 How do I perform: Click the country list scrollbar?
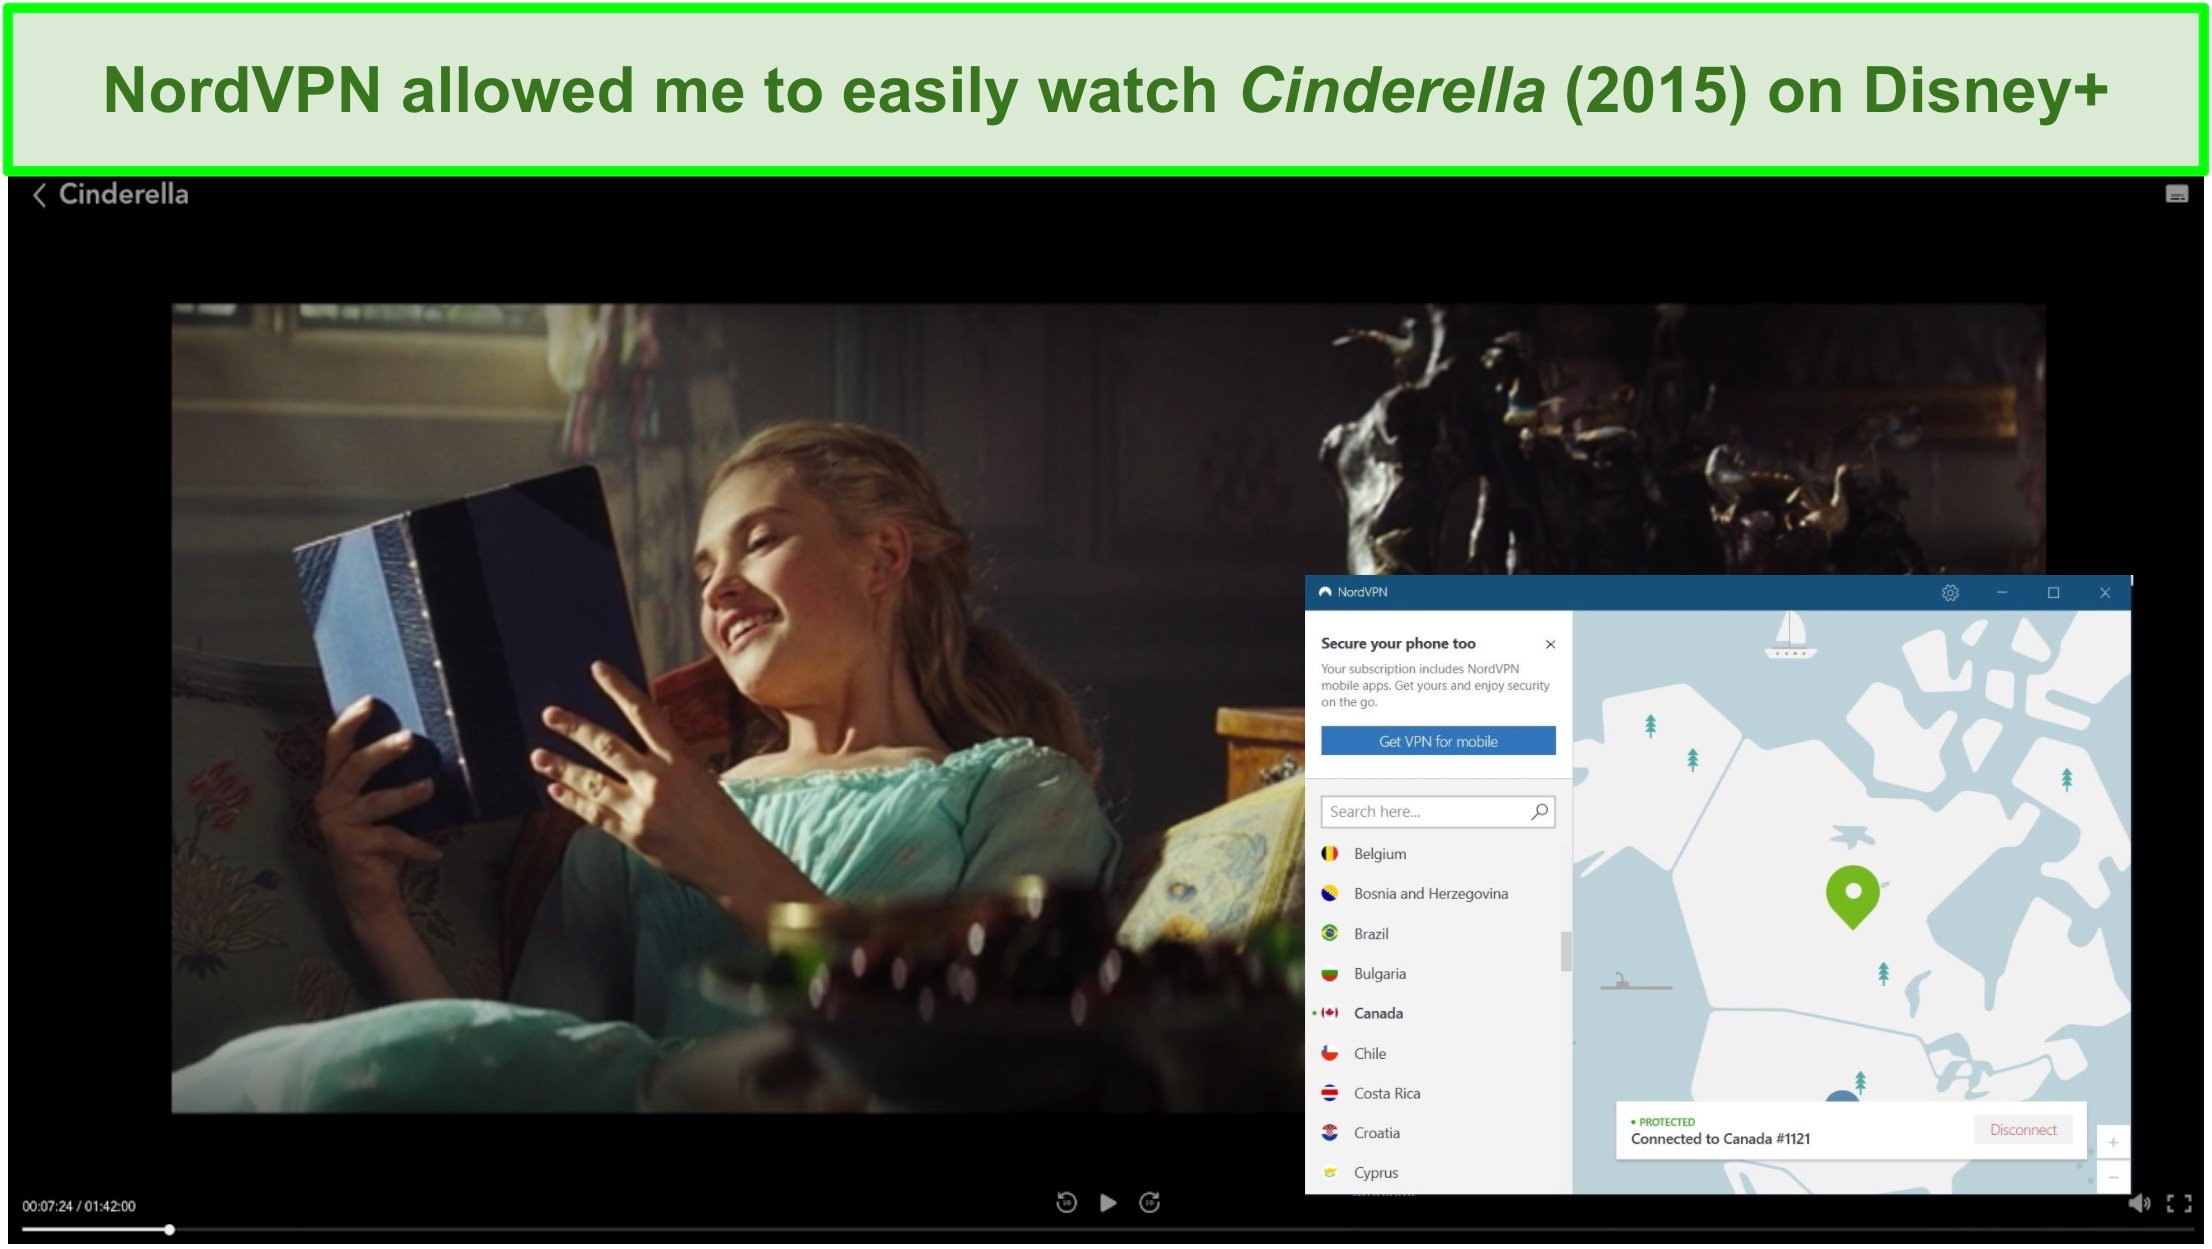coord(1565,952)
